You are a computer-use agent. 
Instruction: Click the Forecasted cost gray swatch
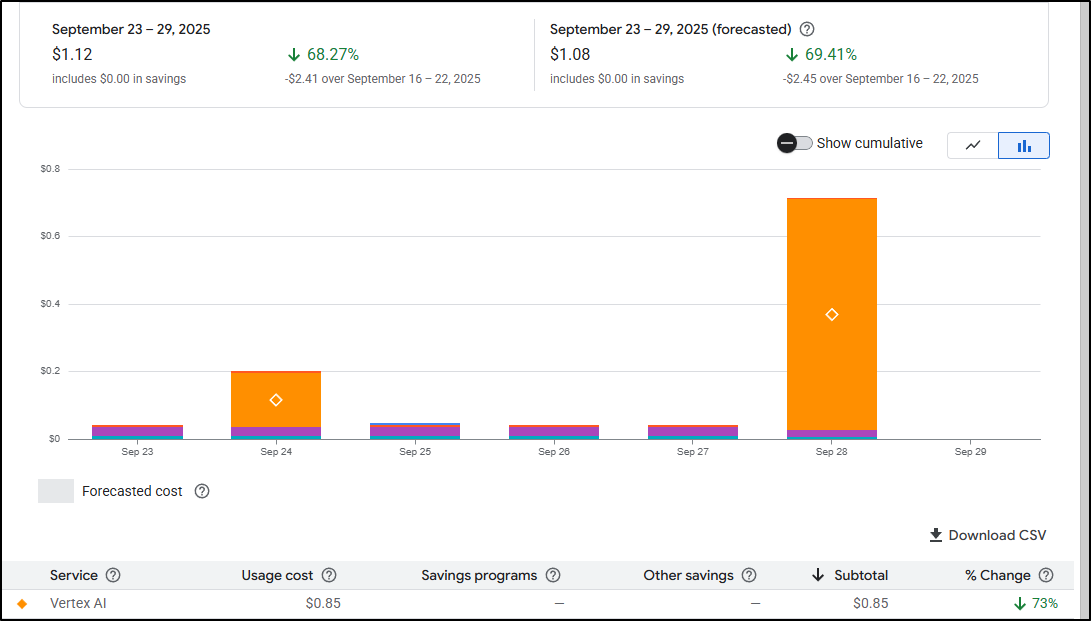tap(56, 491)
